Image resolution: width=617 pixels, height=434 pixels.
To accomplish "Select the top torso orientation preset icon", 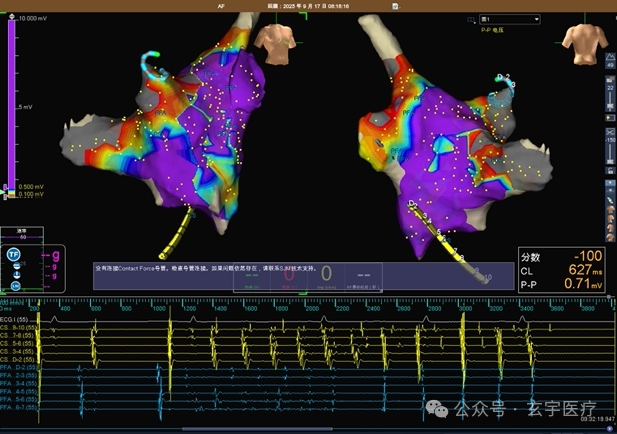I will tap(610, 210).
